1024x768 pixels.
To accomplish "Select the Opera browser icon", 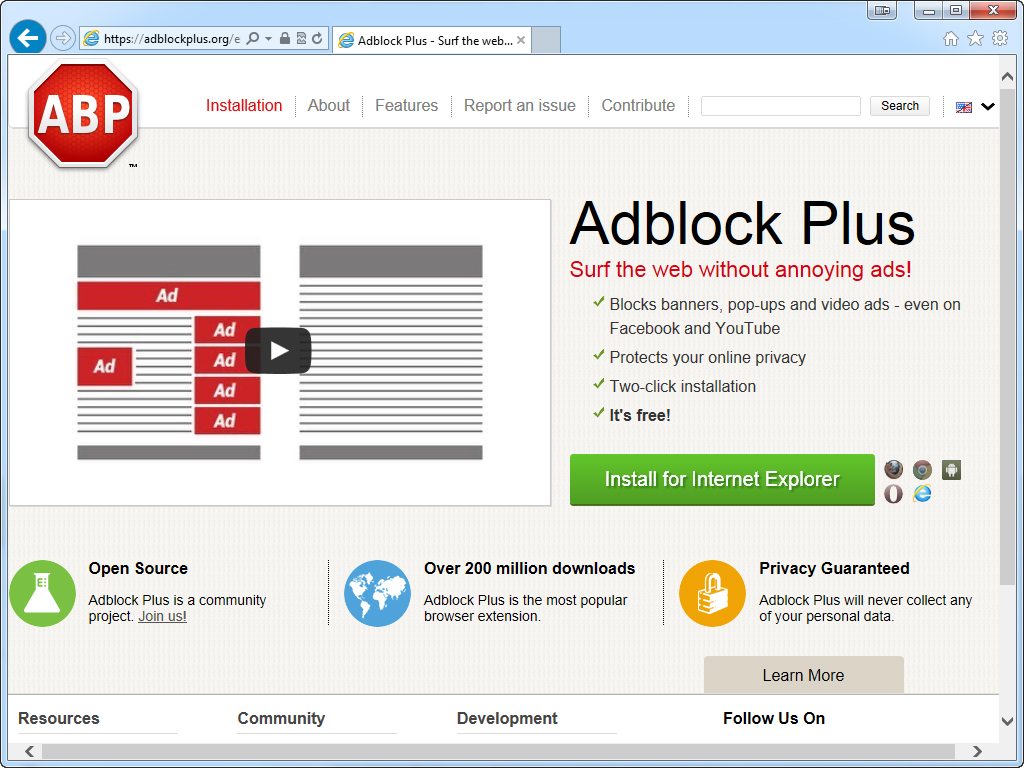I will coord(893,494).
